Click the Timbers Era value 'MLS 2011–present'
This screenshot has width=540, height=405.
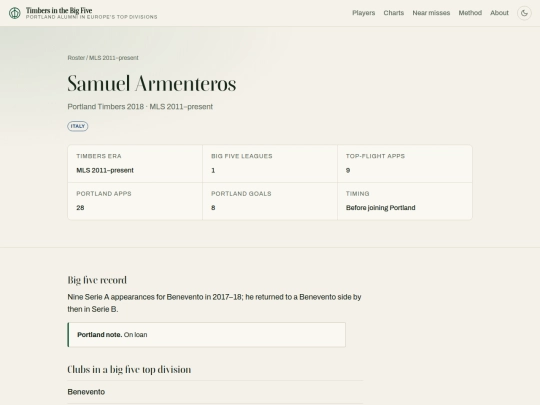point(105,170)
